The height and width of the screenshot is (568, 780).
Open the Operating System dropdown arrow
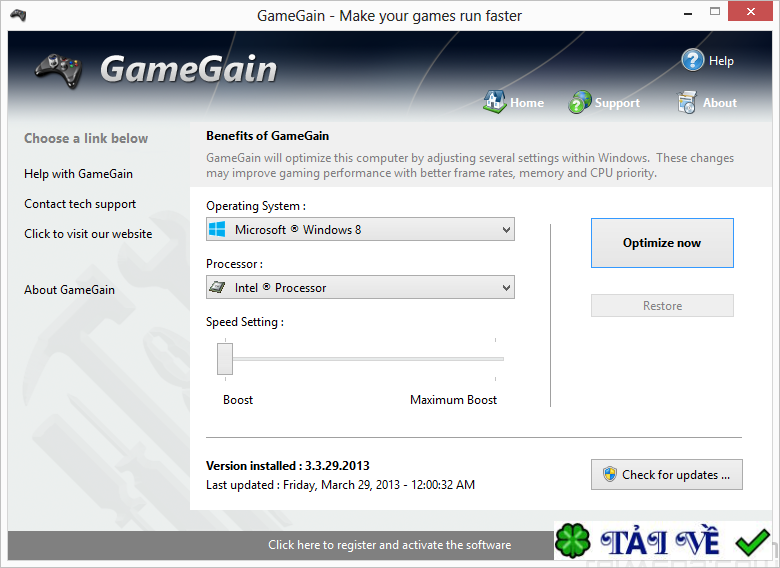click(506, 230)
